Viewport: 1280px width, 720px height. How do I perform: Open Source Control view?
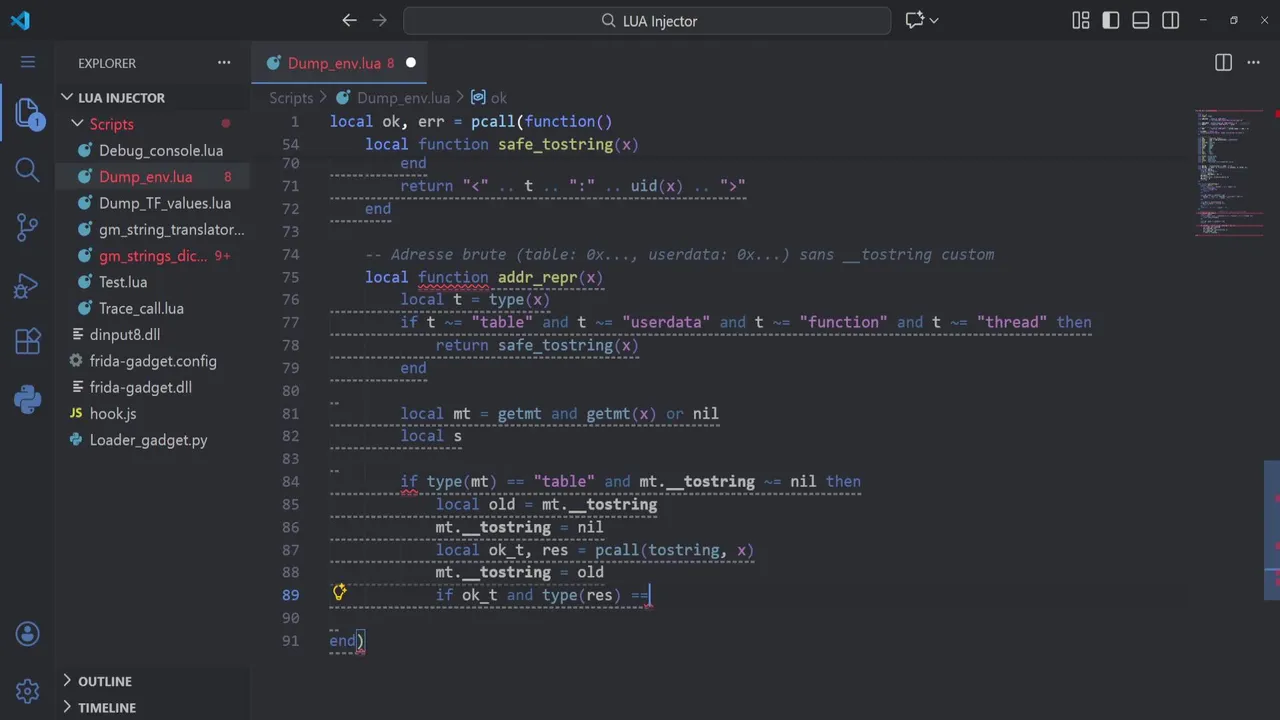click(x=27, y=227)
